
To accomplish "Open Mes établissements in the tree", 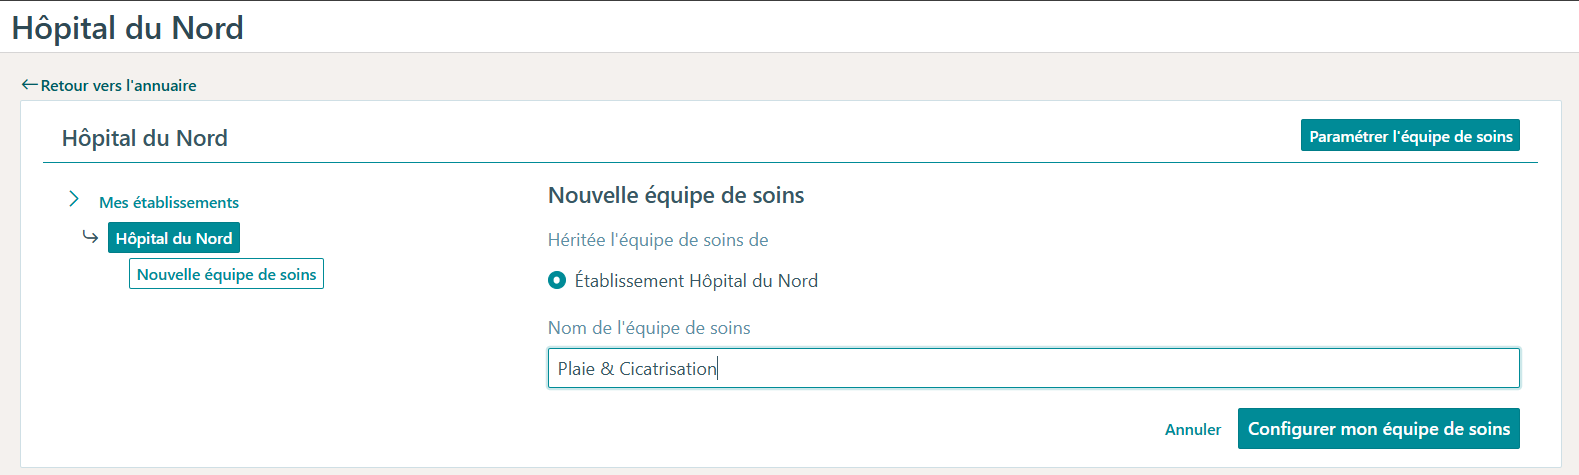I will [x=169, y=202].
